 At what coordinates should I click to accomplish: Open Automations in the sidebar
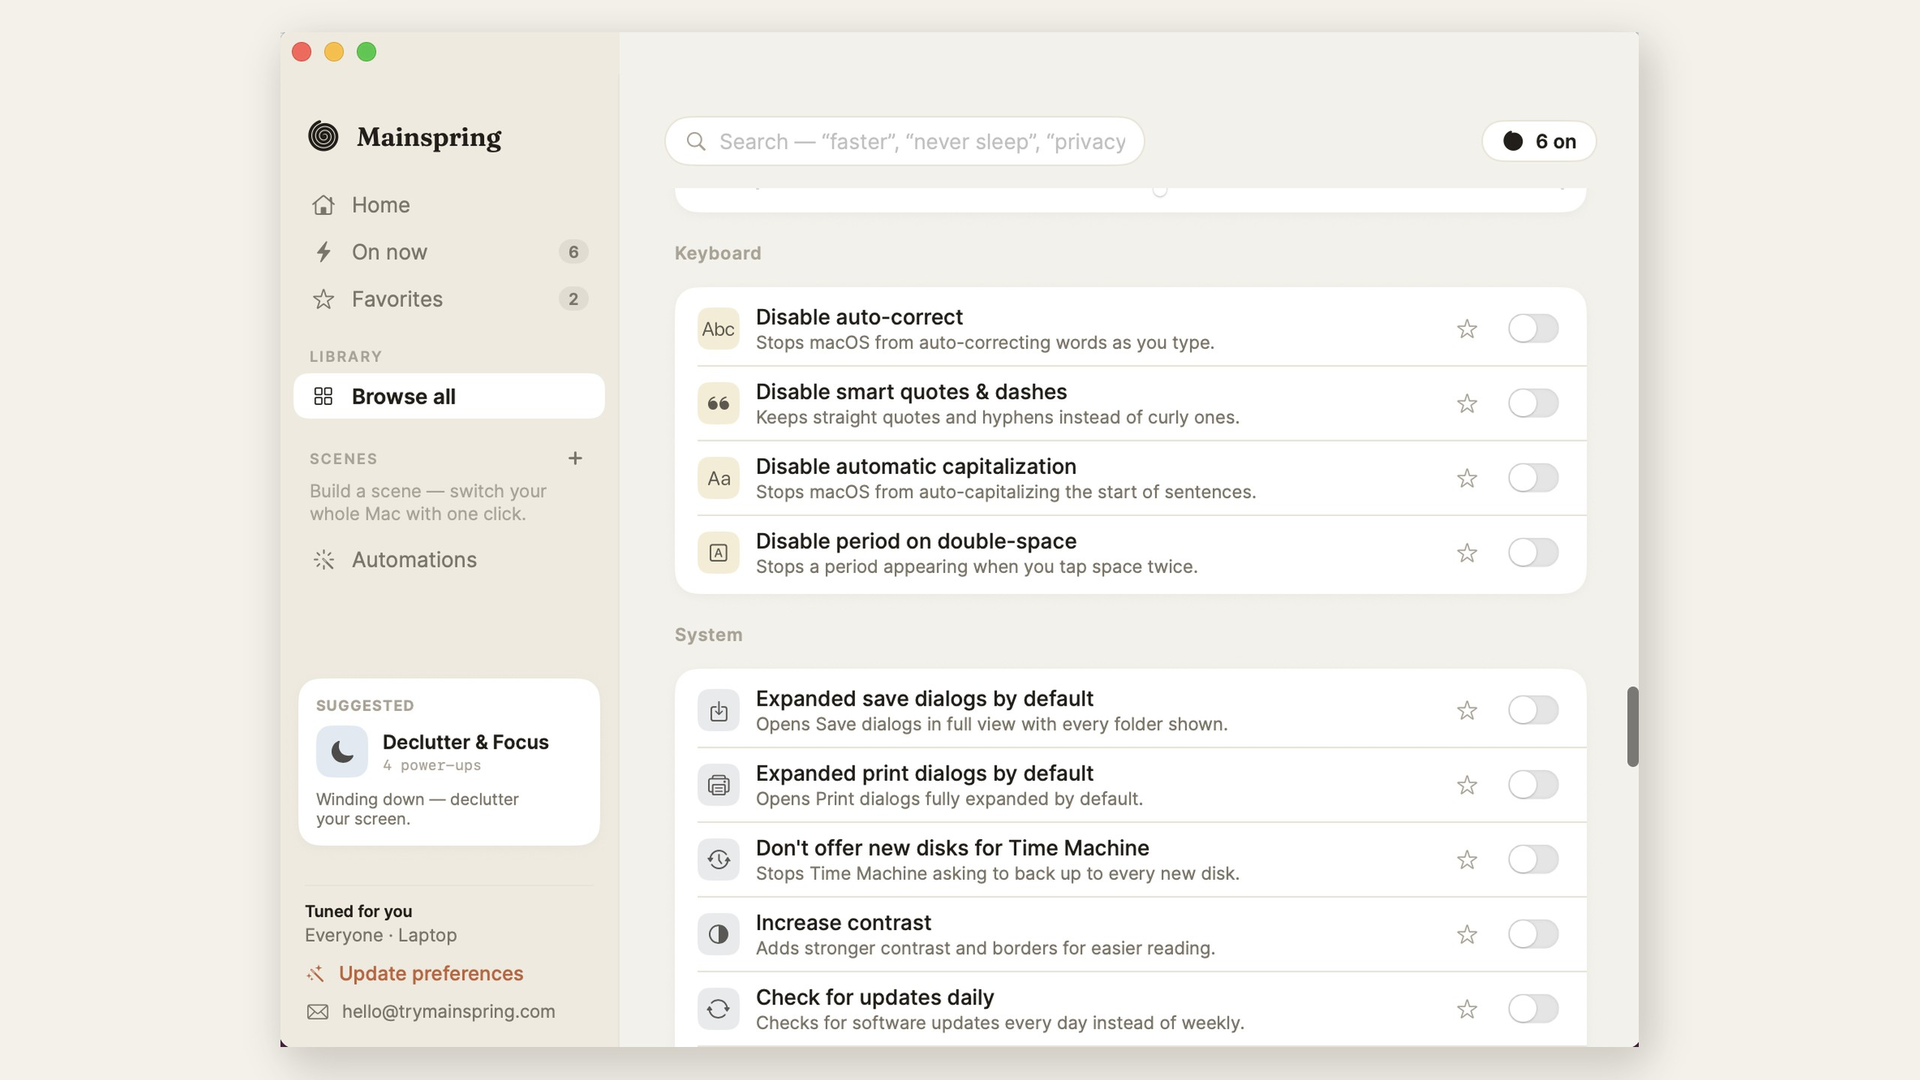click(x=449, y=560)
